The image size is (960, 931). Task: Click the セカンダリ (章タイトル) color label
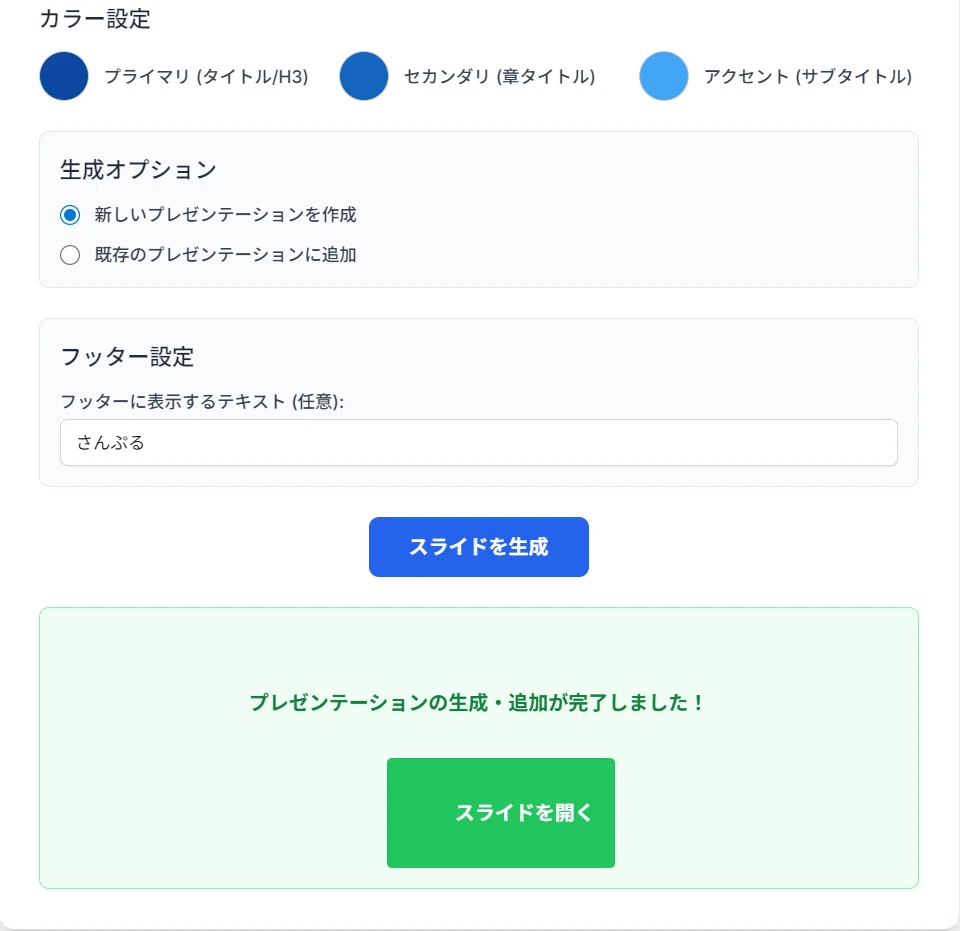tap(500, 77)
